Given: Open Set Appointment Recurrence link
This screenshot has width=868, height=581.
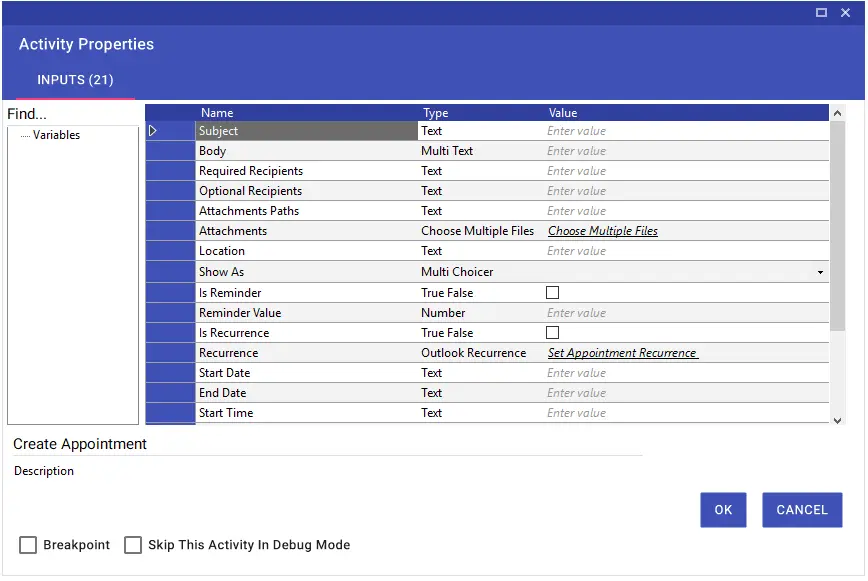Looking at the screenshot, I should 623,354.
